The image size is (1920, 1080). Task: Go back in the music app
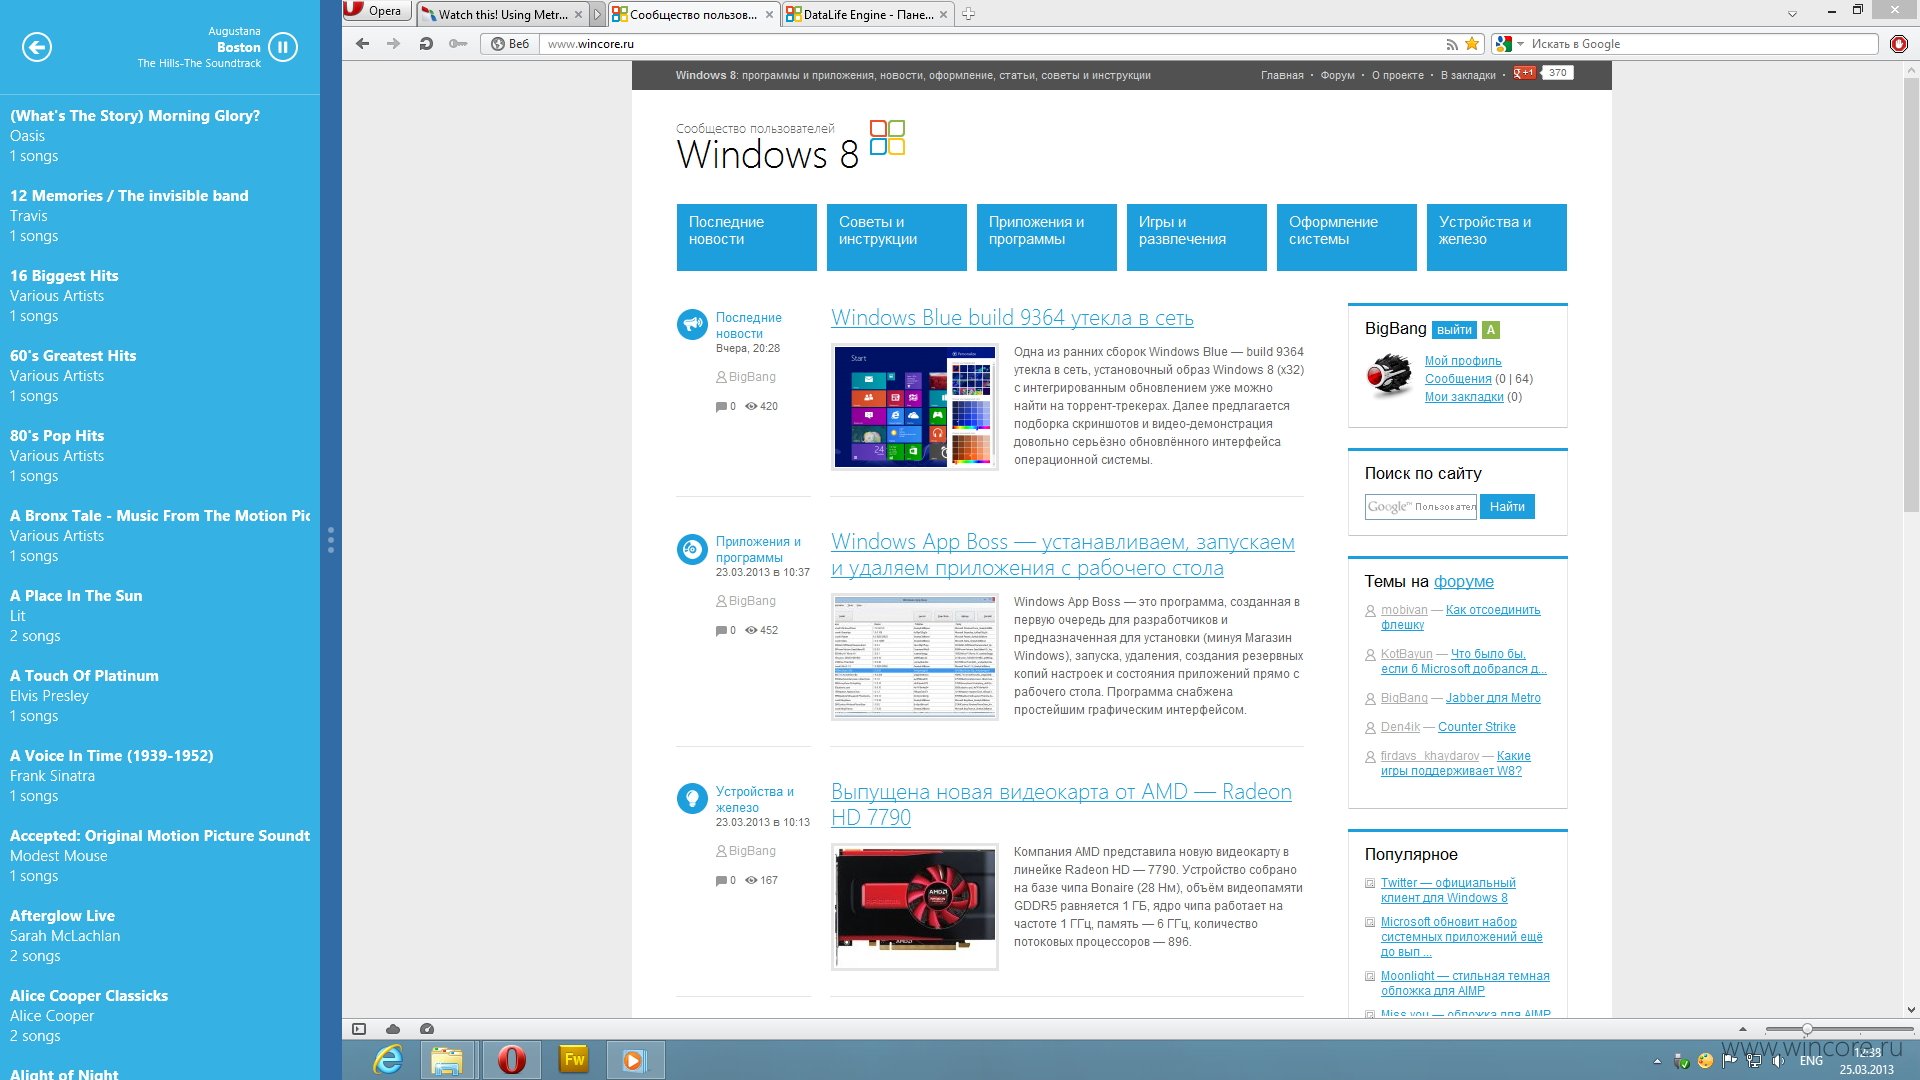[37, 47]
